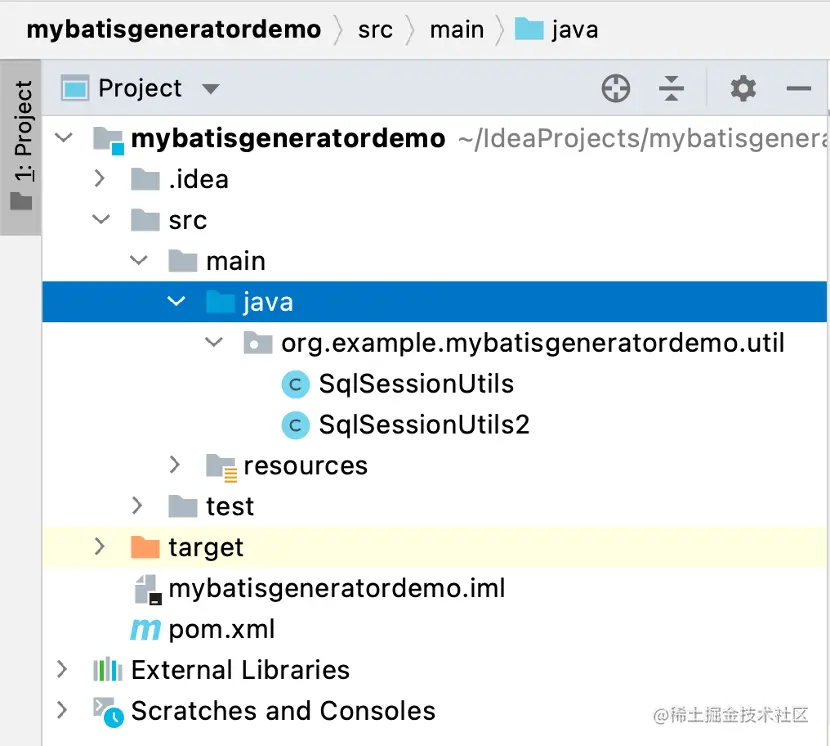
Task: Expand the .idea folder
Action: [99, 179]
